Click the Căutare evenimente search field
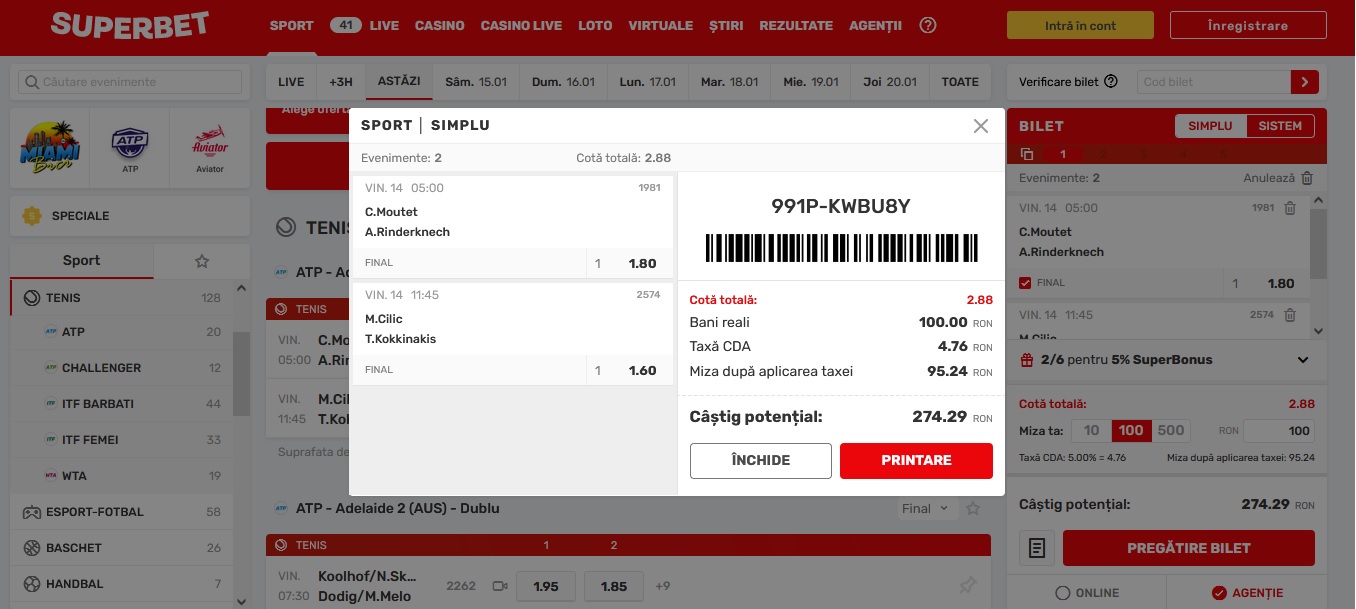1356x609 pixels. (130, 82)
